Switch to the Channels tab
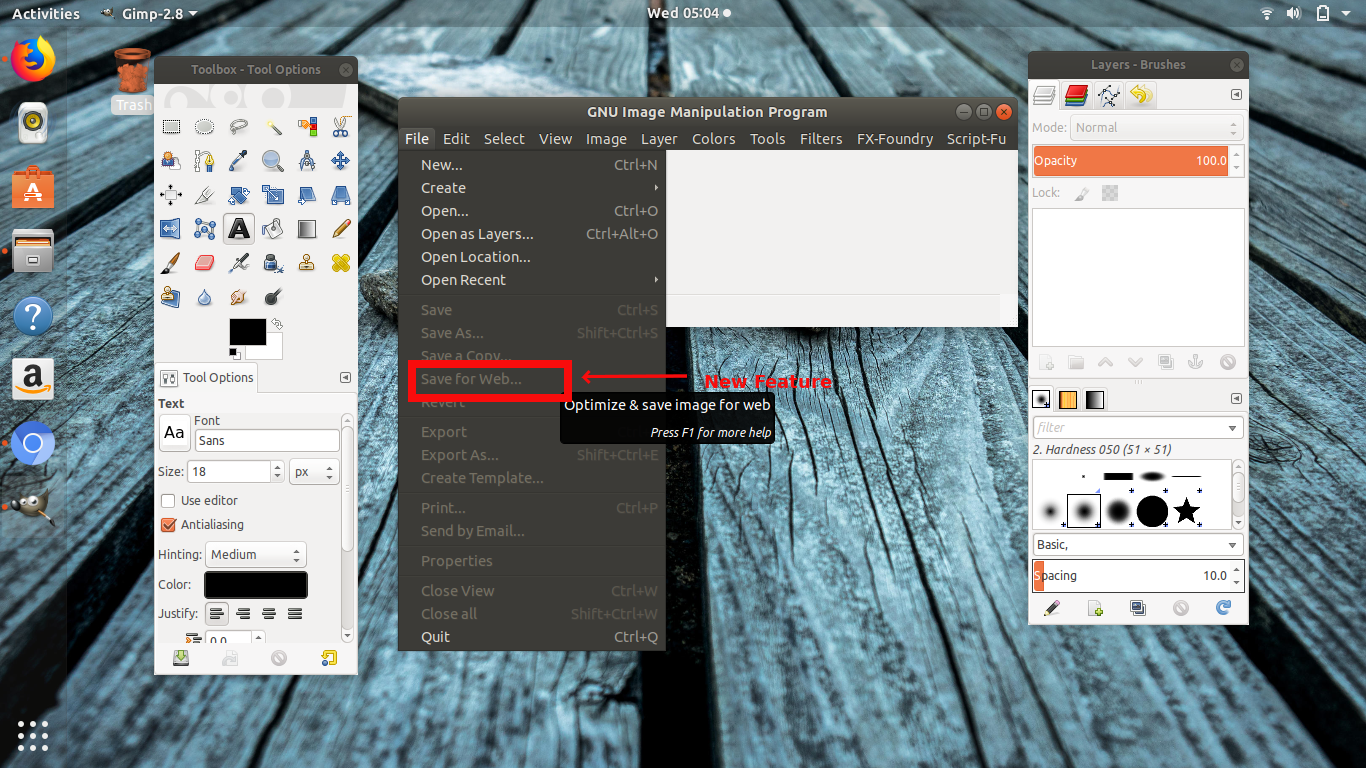Viewport: 1366px width, 768px height. [x=1077, y=95]
